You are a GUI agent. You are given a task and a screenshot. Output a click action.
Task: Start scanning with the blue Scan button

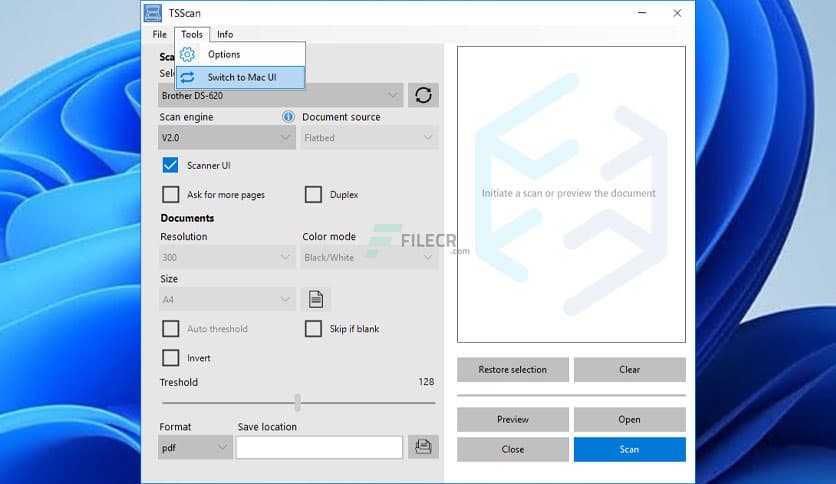(630, 449)
